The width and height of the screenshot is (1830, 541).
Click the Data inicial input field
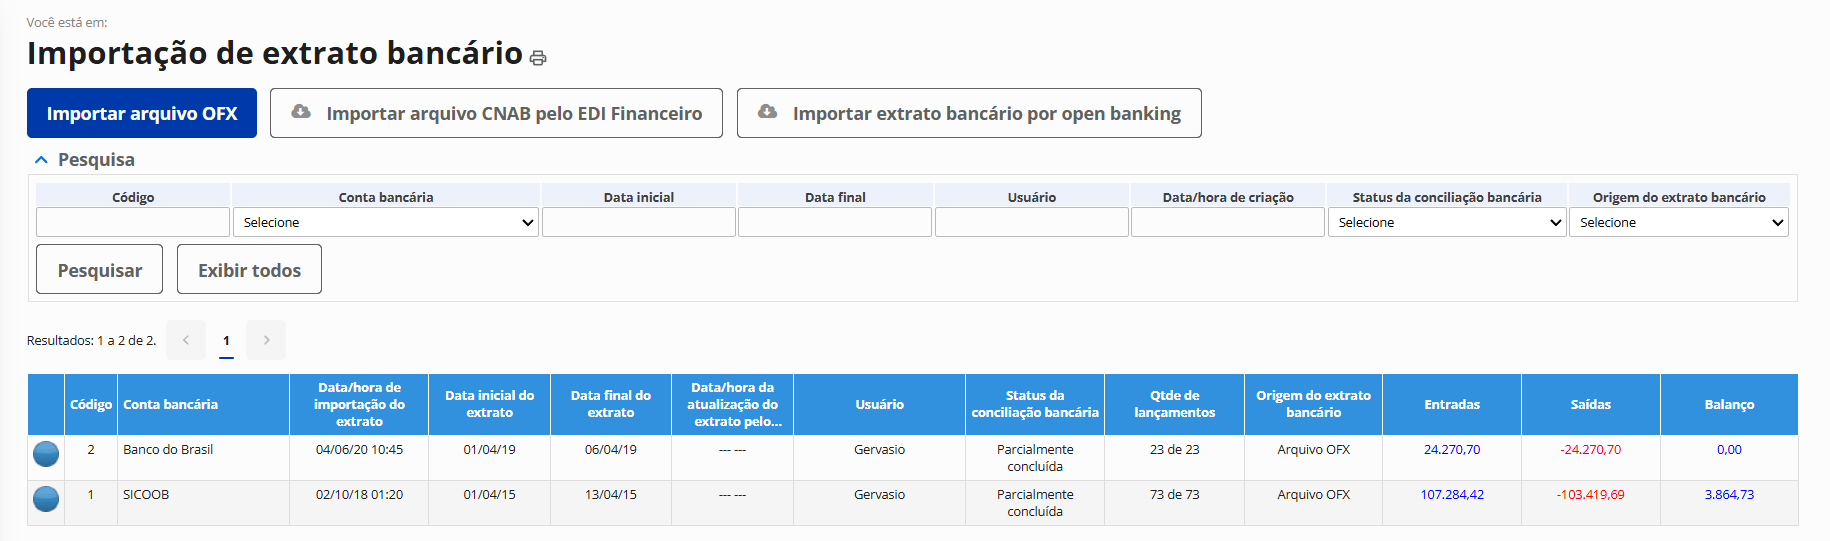click(x=639, y=222)
